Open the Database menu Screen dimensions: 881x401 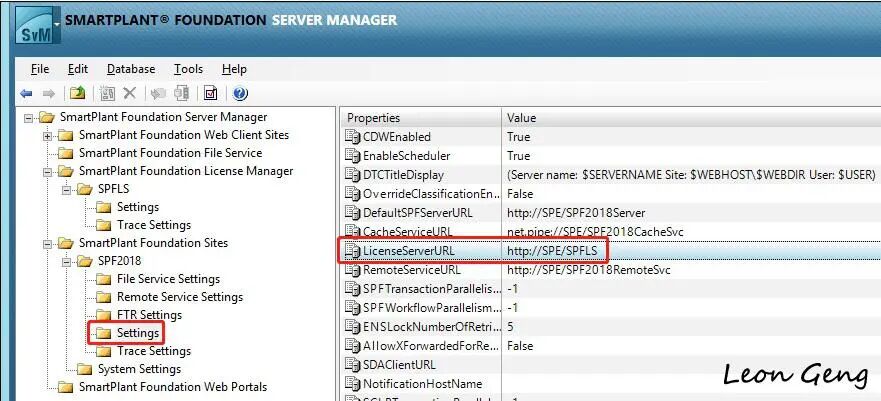coord(131,69)
